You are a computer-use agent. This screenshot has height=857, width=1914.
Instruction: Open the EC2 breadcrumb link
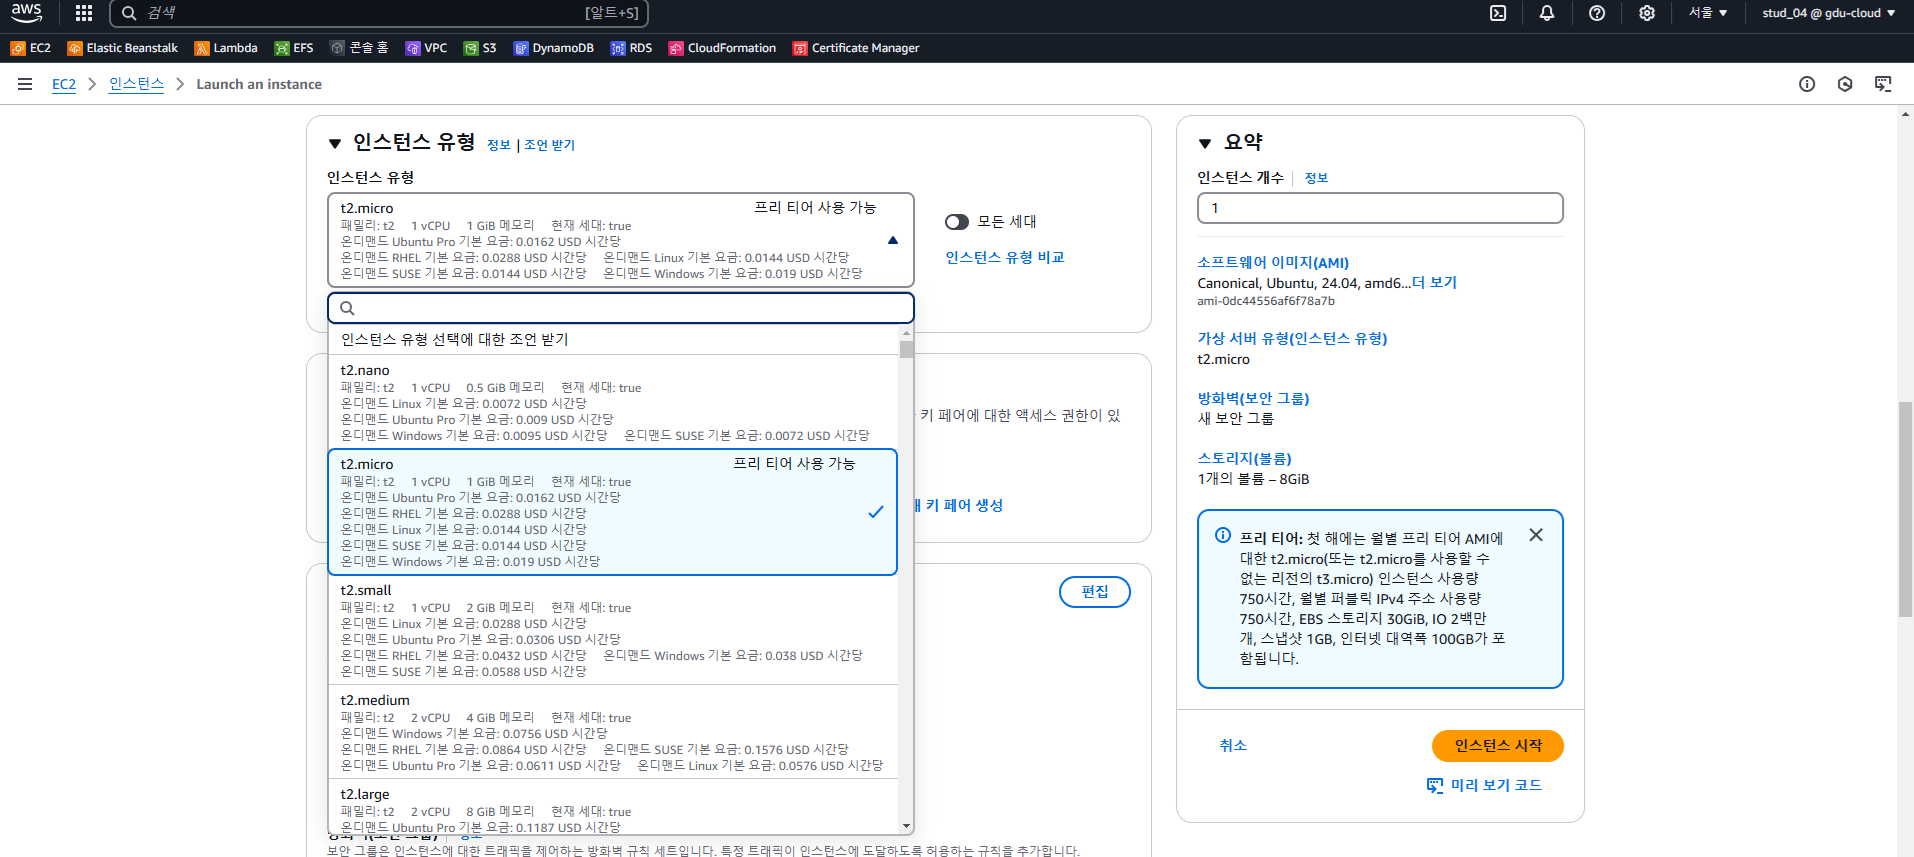[x=64, y=84]
